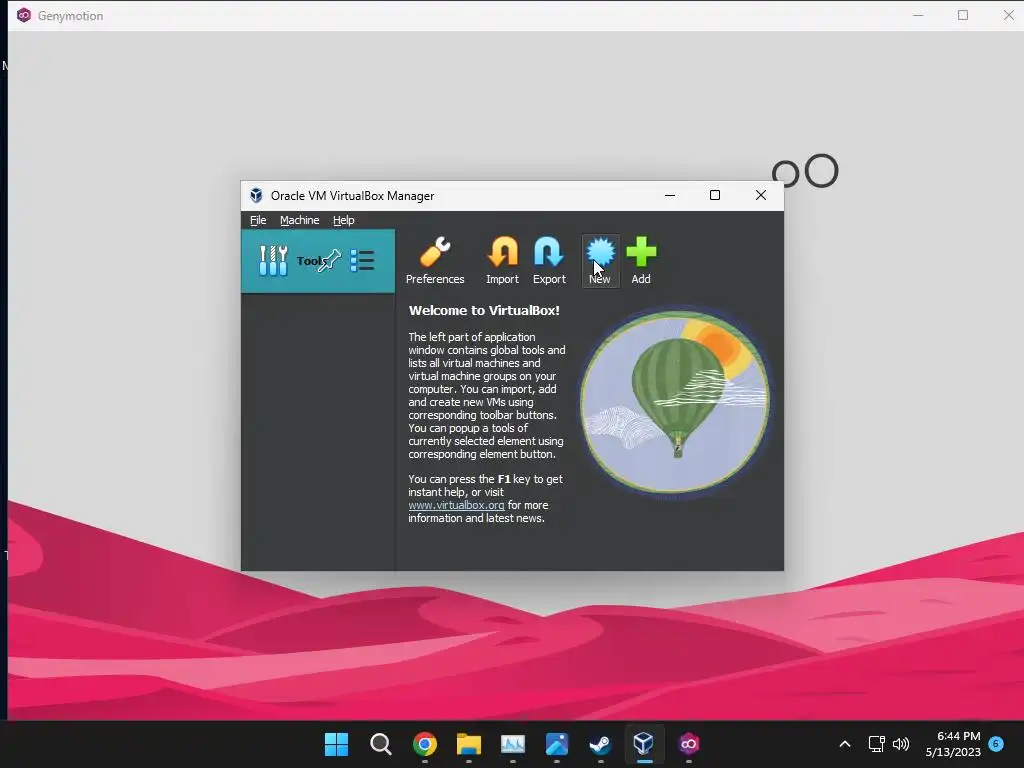The image size is (1024, 768).
Task: Minimize the Genymotion window
Action: click(x=918, y=15)
